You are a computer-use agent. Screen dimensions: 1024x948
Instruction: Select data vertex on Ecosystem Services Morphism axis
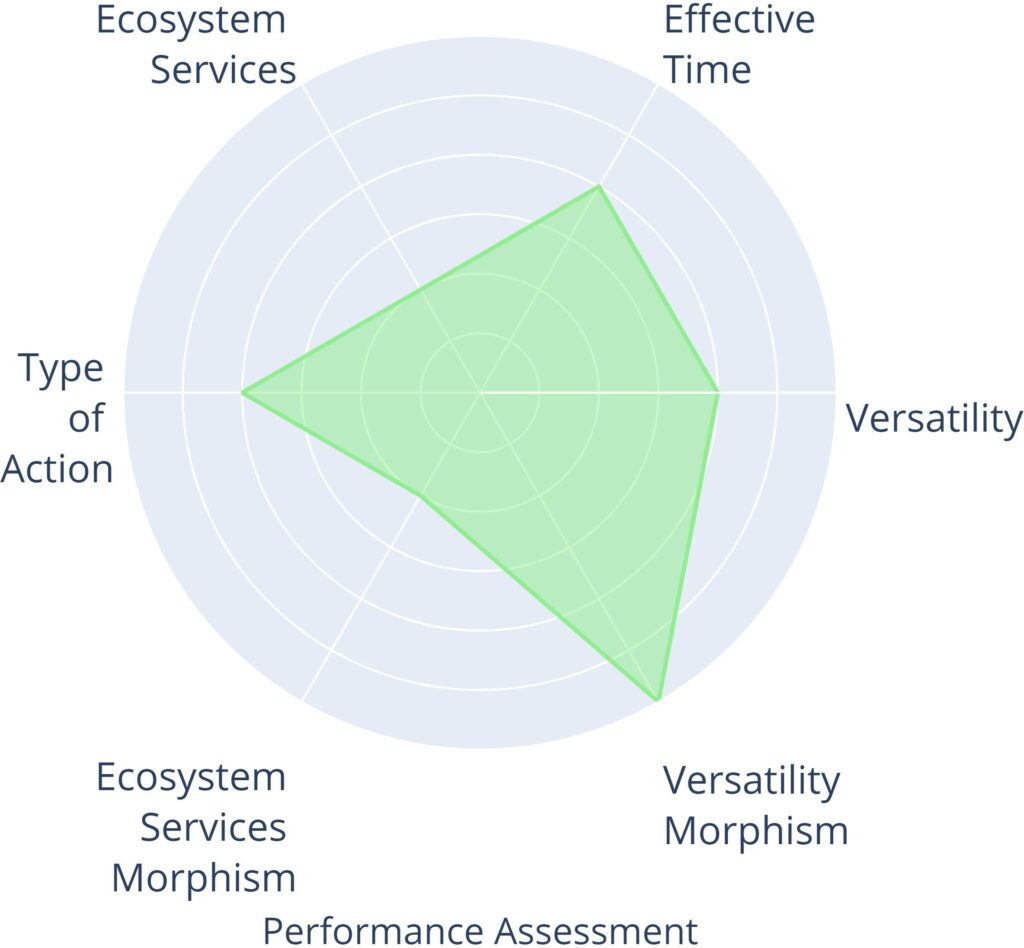tap(421, 495)
